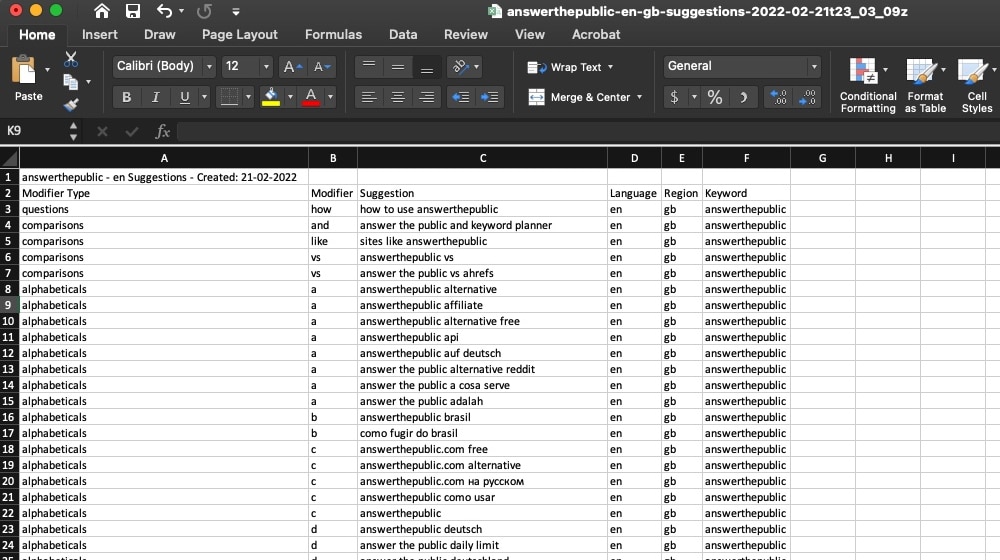Open the Customize Quick Access Toolbar arrow
Image resolution: width=1000 pixels, height=560 pixels.
(236, 11)
